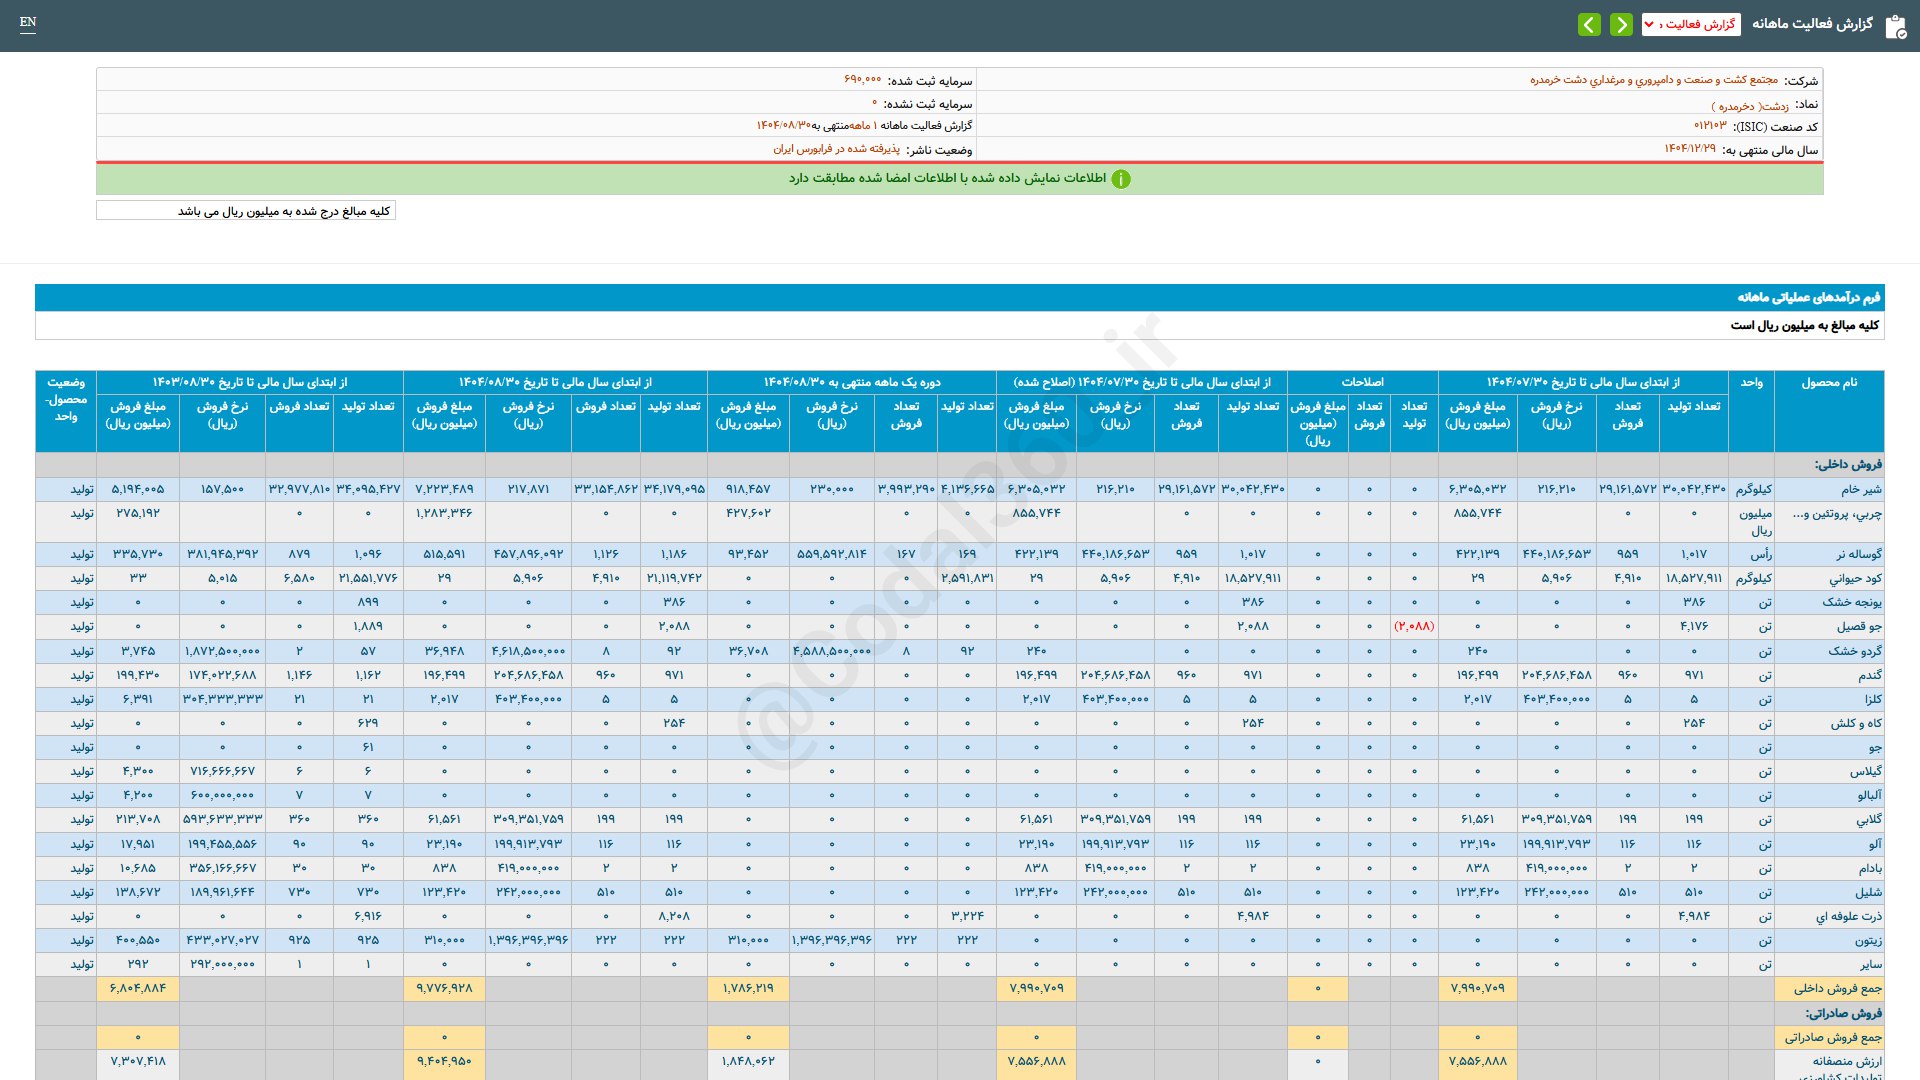Click the فرم درآمدهای عملیاتی ماهانه section header
1920x1080 pixels.
pyautogui.click(x=1808, y=297)
